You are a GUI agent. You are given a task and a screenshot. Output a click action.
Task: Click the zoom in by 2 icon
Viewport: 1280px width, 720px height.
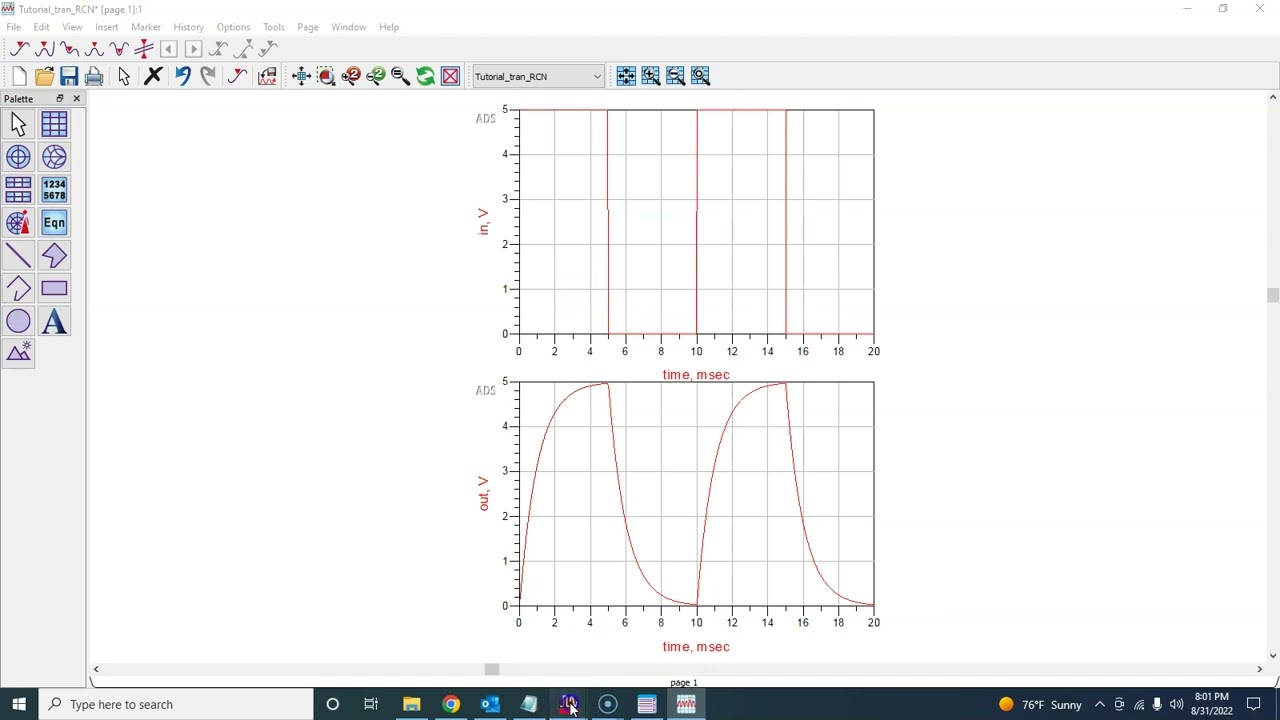tap(351, 77)
